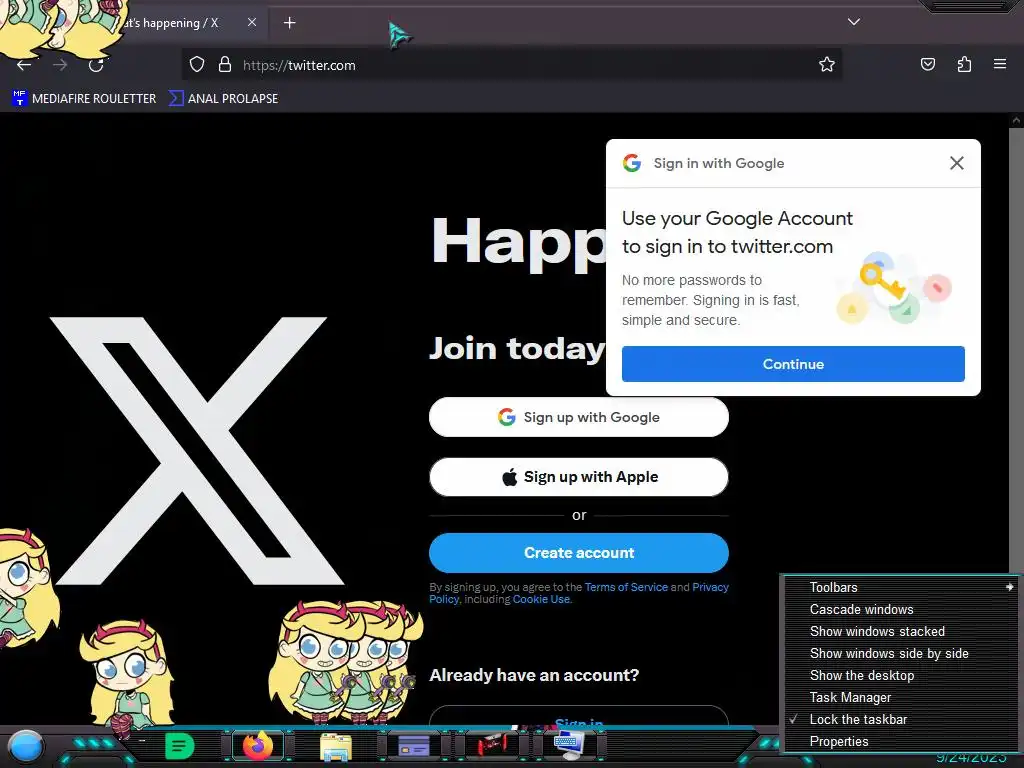Open the Cookie Use link
The height and width of the screenshot is (768, 1024).
pos(541,599)
